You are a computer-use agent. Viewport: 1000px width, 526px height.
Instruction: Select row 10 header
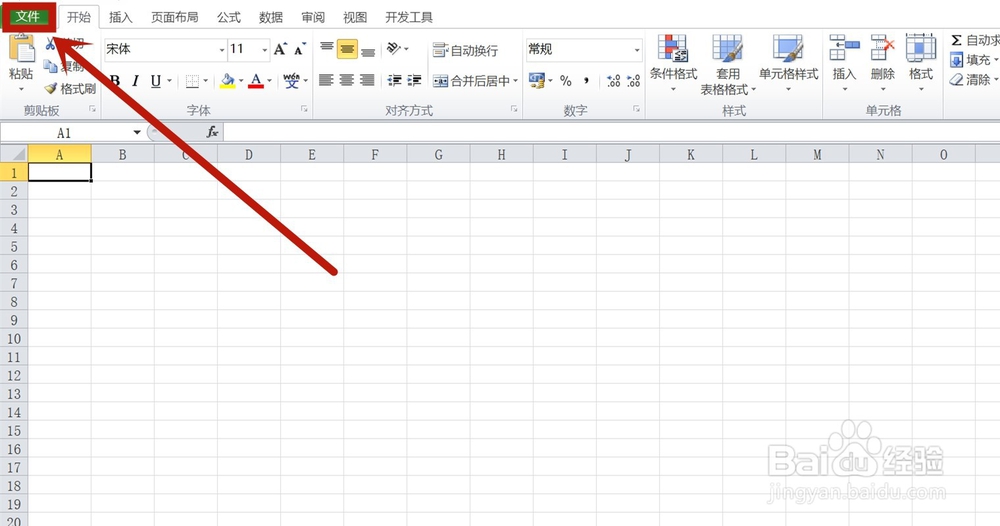click(14, 339)
